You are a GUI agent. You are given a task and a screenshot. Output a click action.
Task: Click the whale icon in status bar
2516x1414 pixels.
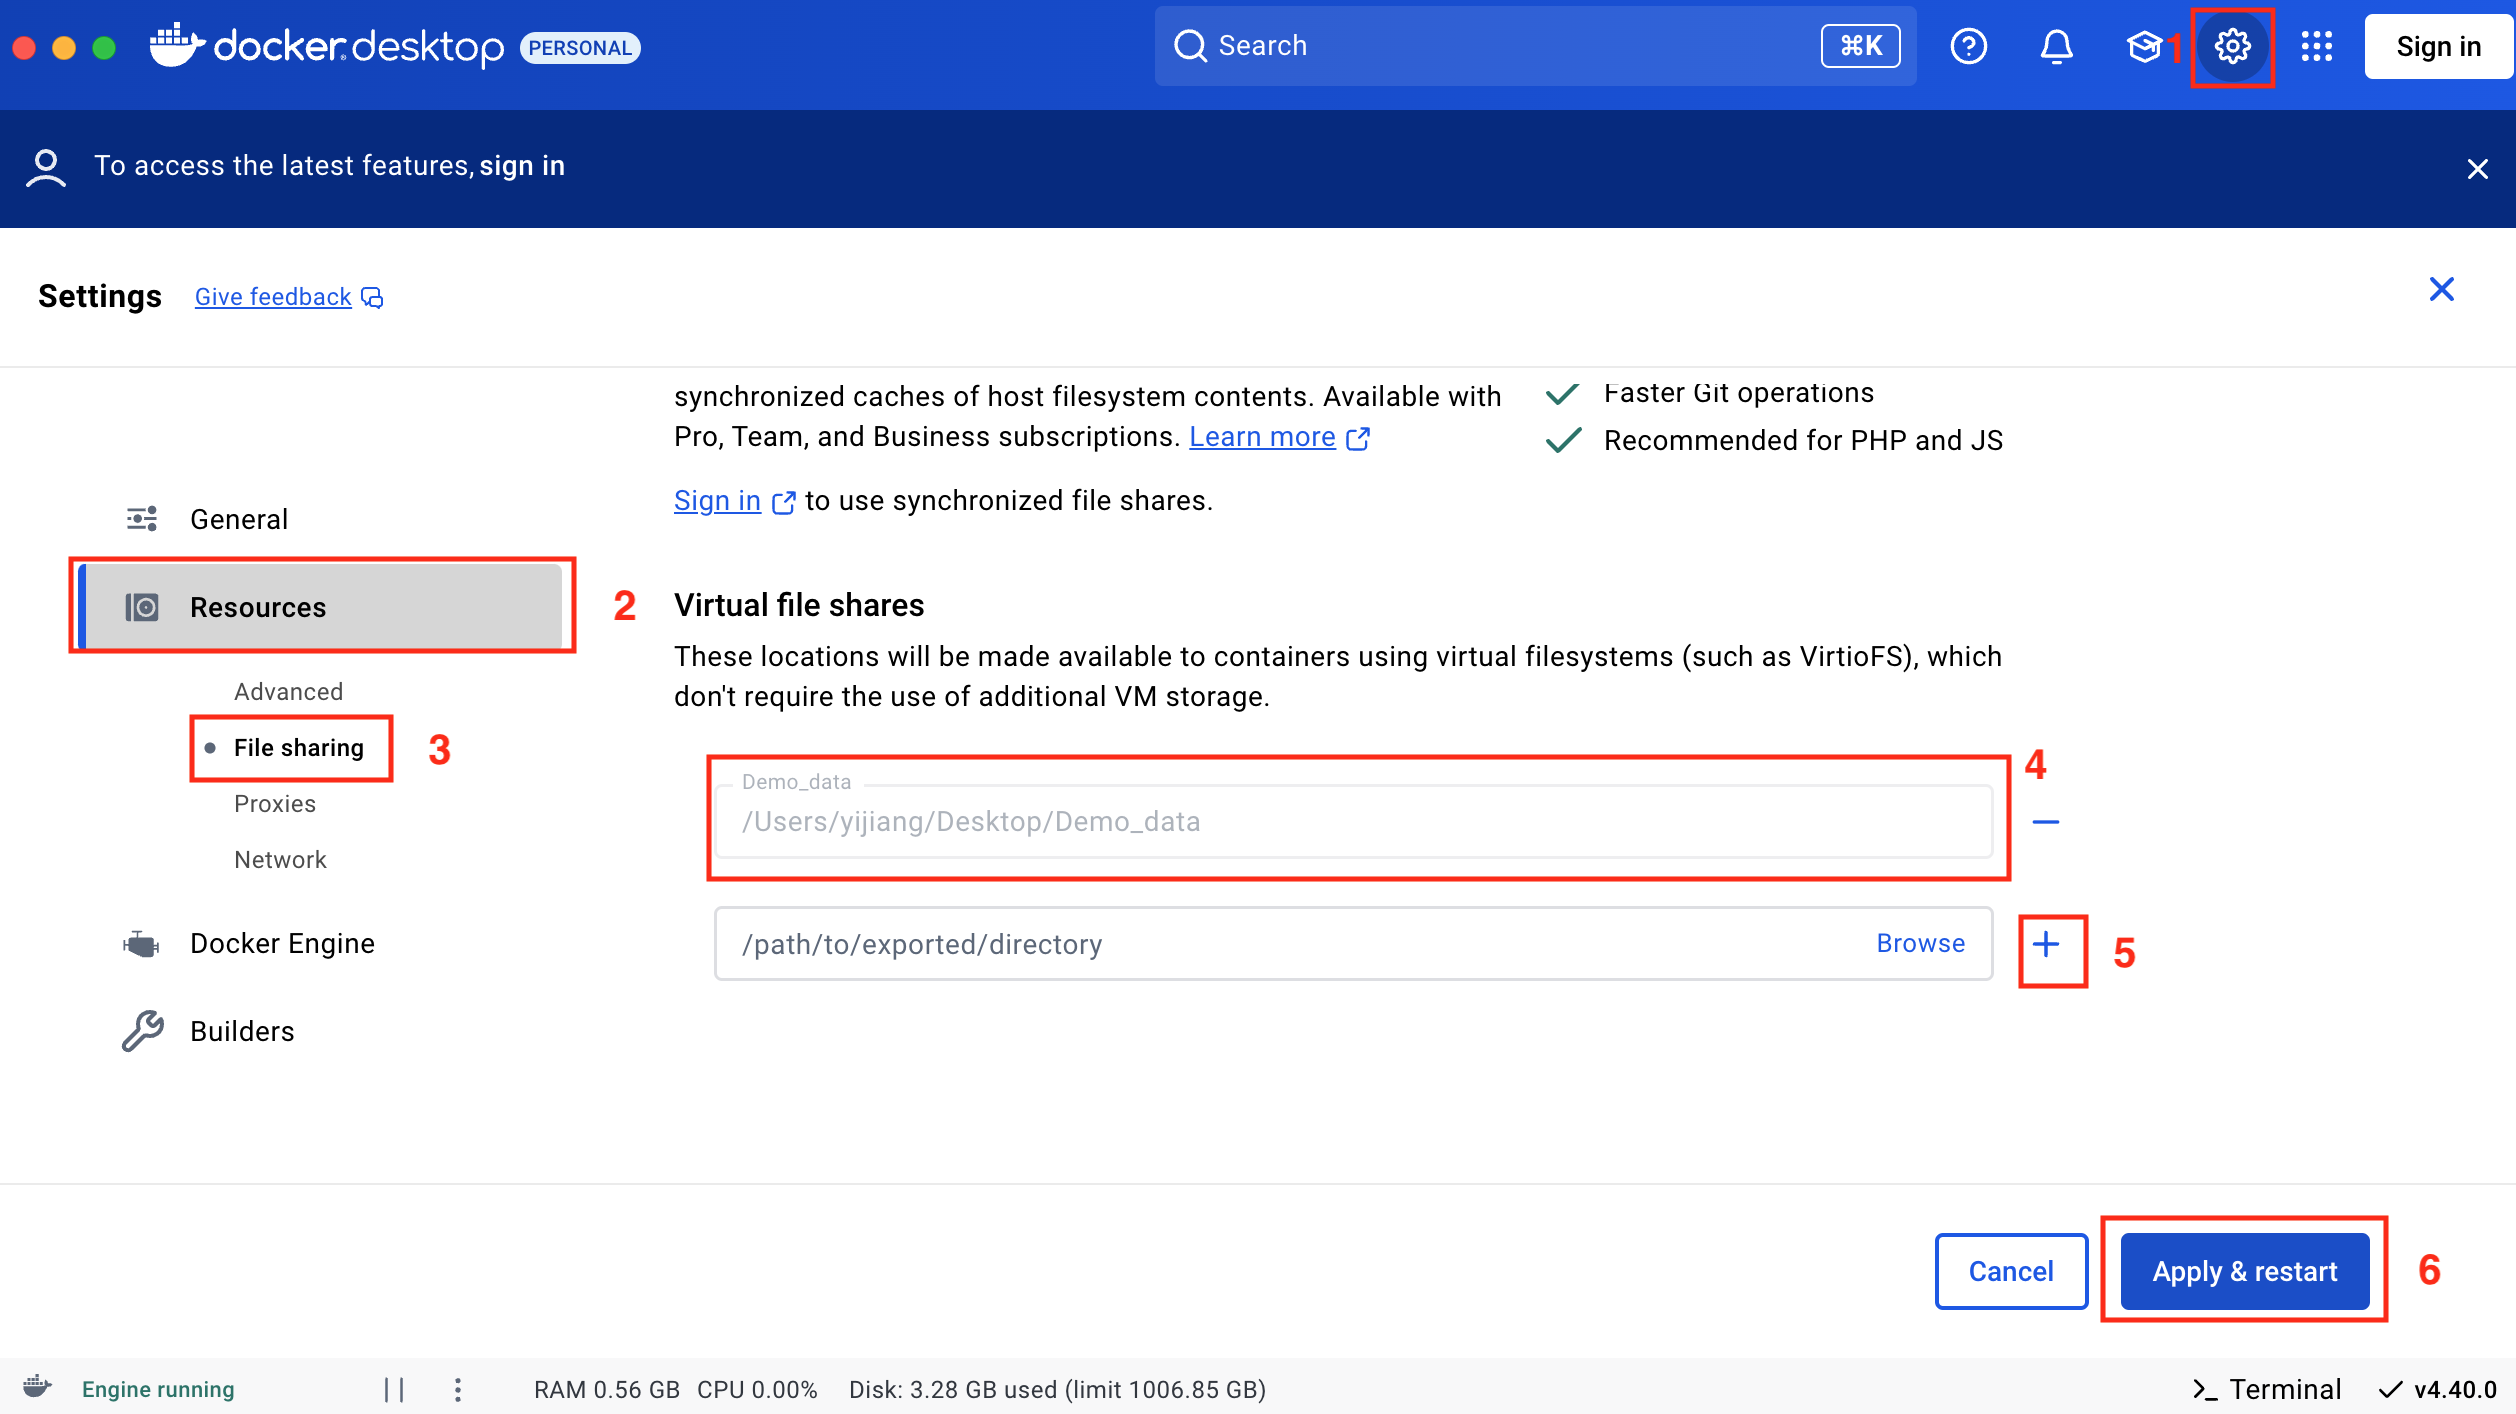38,1387
